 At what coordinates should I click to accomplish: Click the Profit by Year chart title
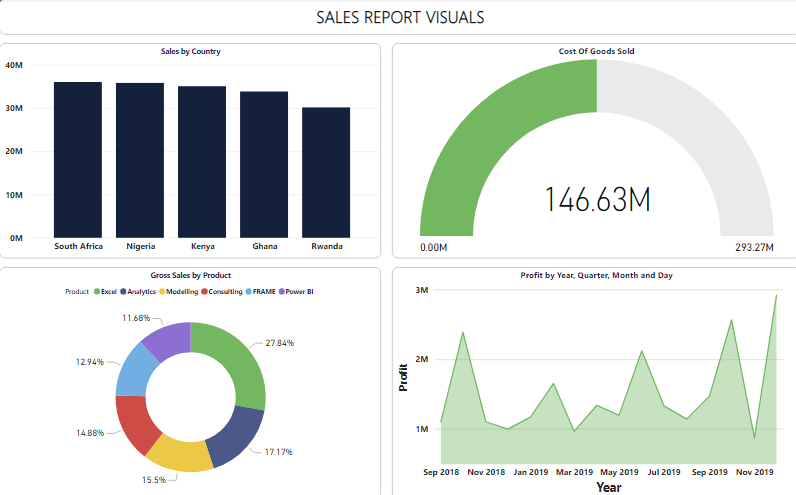596,274
